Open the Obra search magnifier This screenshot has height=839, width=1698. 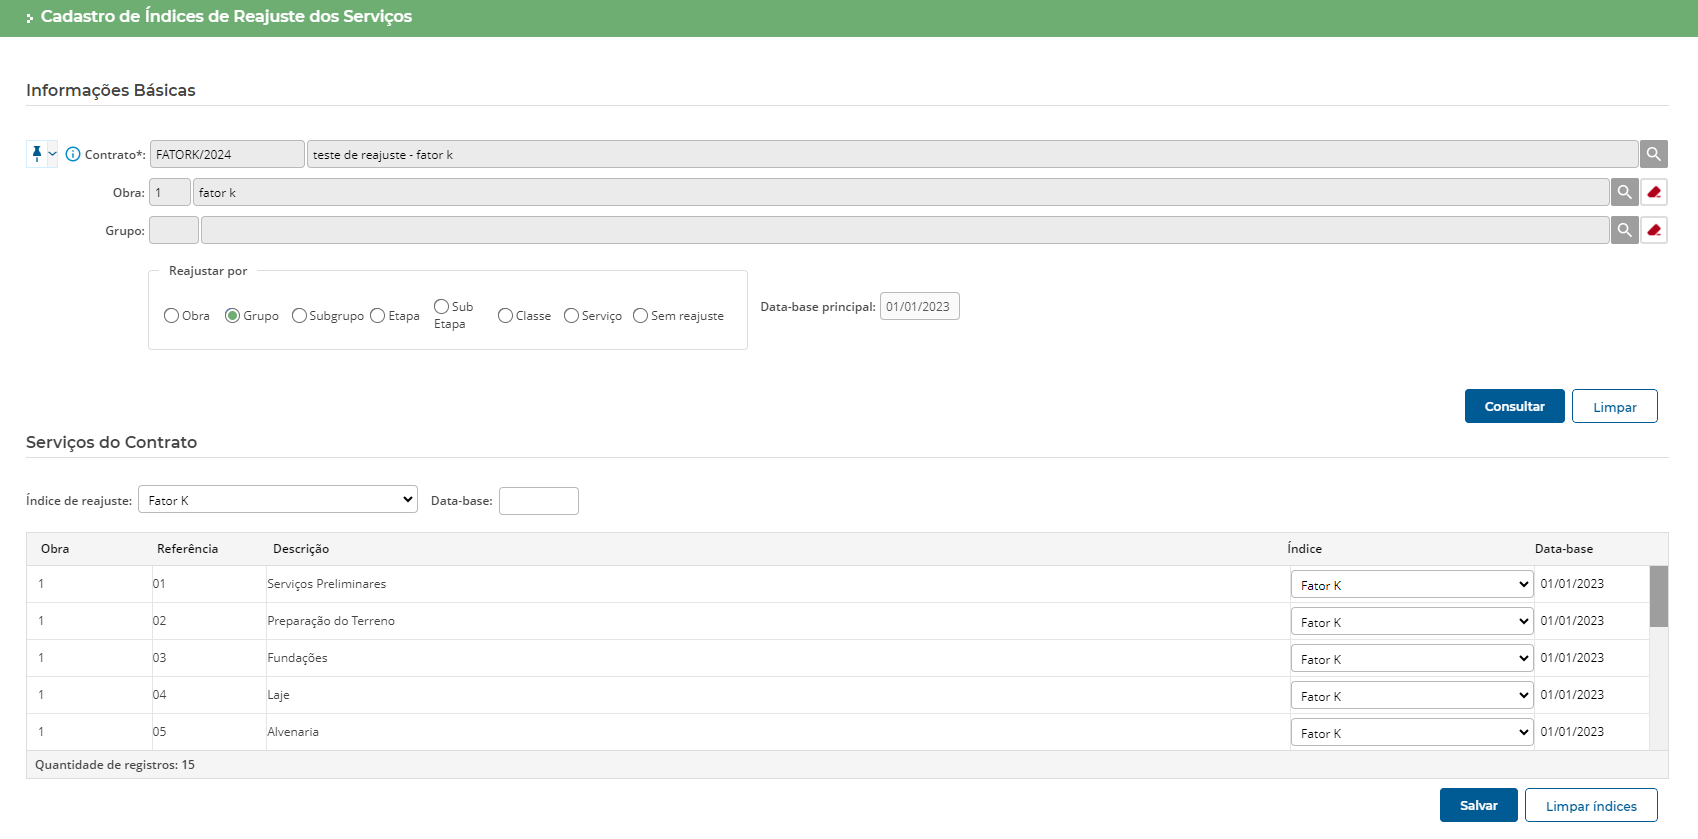point(1624,192)
